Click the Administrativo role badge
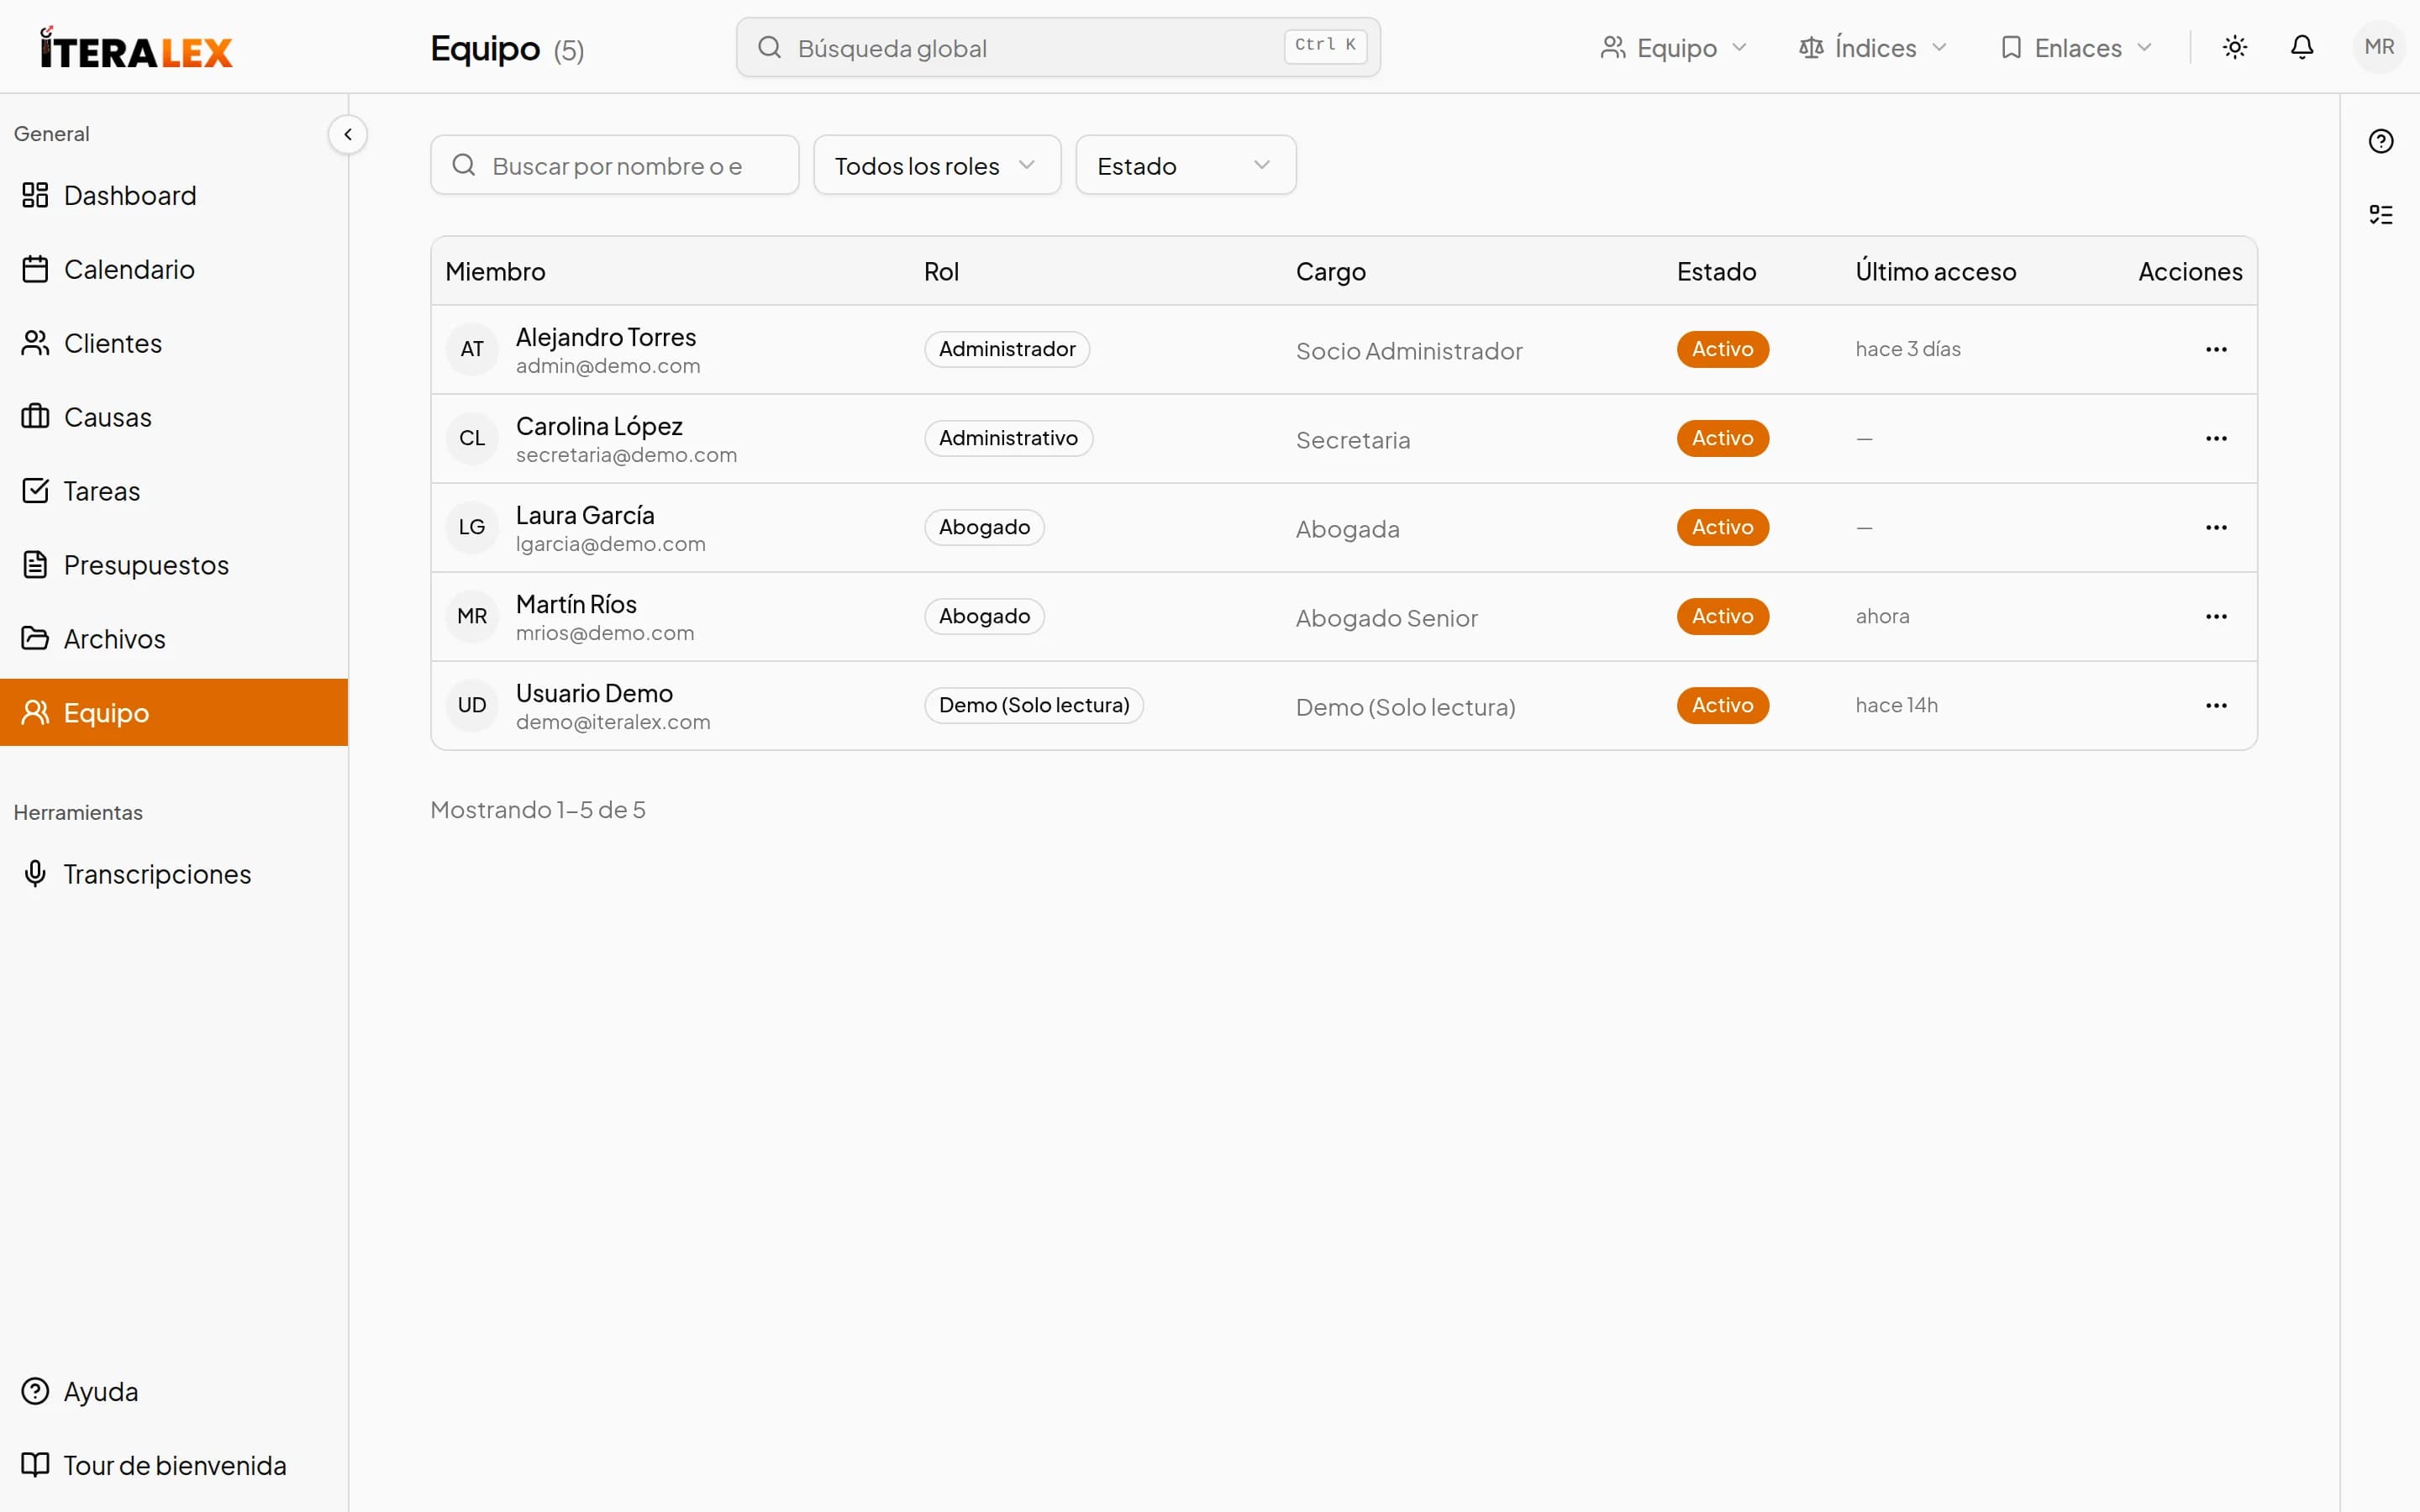This screenshot has width=2420, height=1512. point(1008,438)
